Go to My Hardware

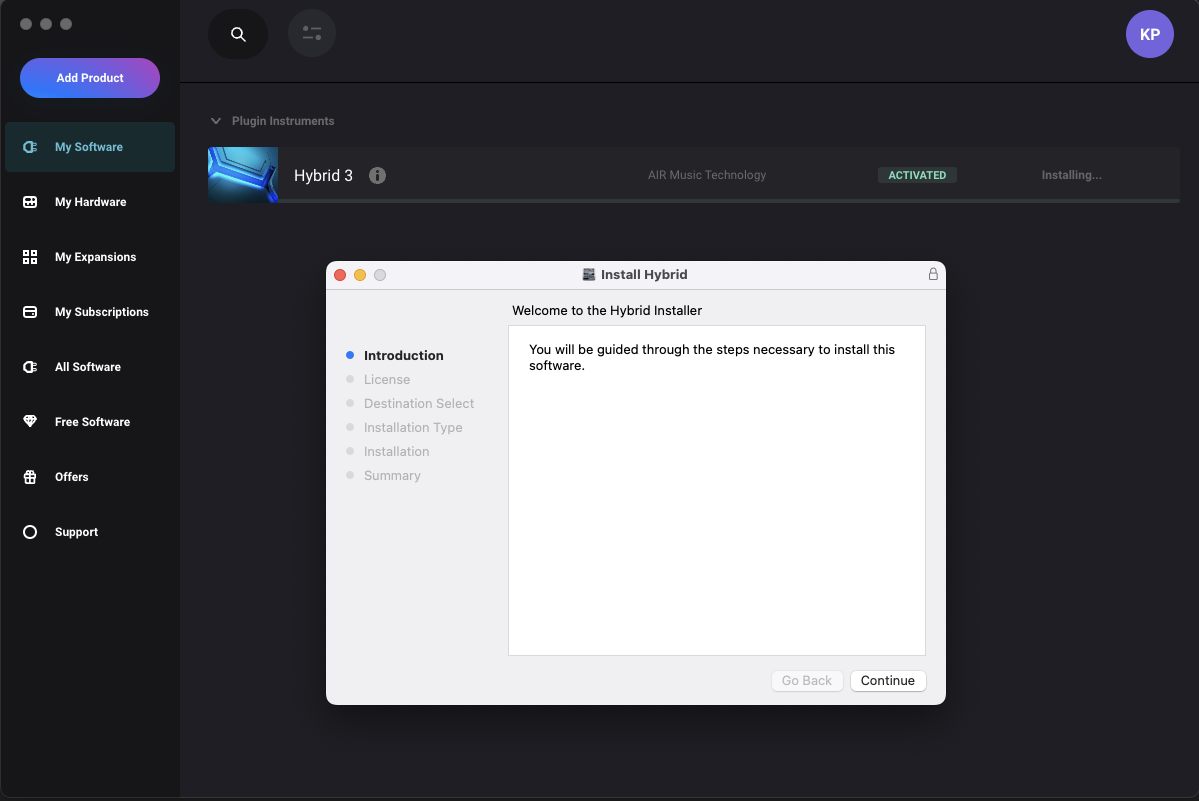coord(90,202)
